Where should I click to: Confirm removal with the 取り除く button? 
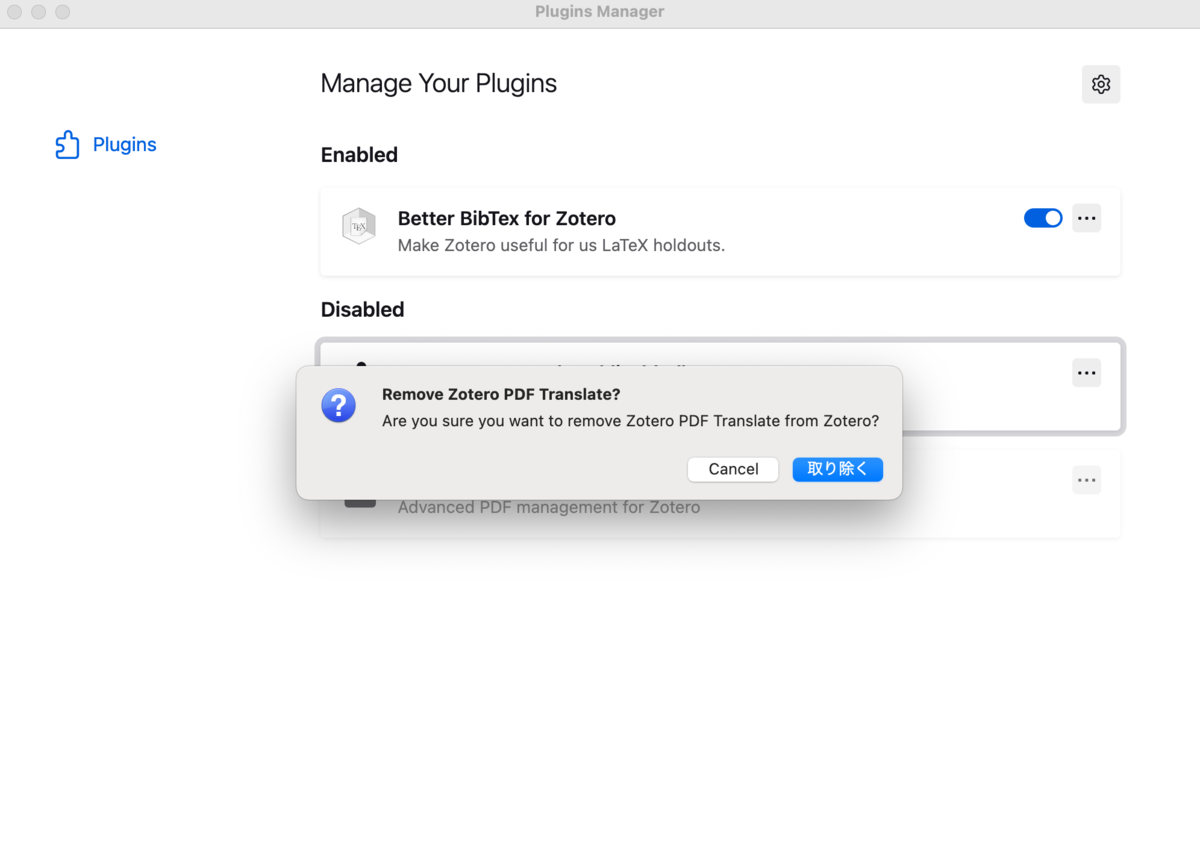click(x=838, y=469)
